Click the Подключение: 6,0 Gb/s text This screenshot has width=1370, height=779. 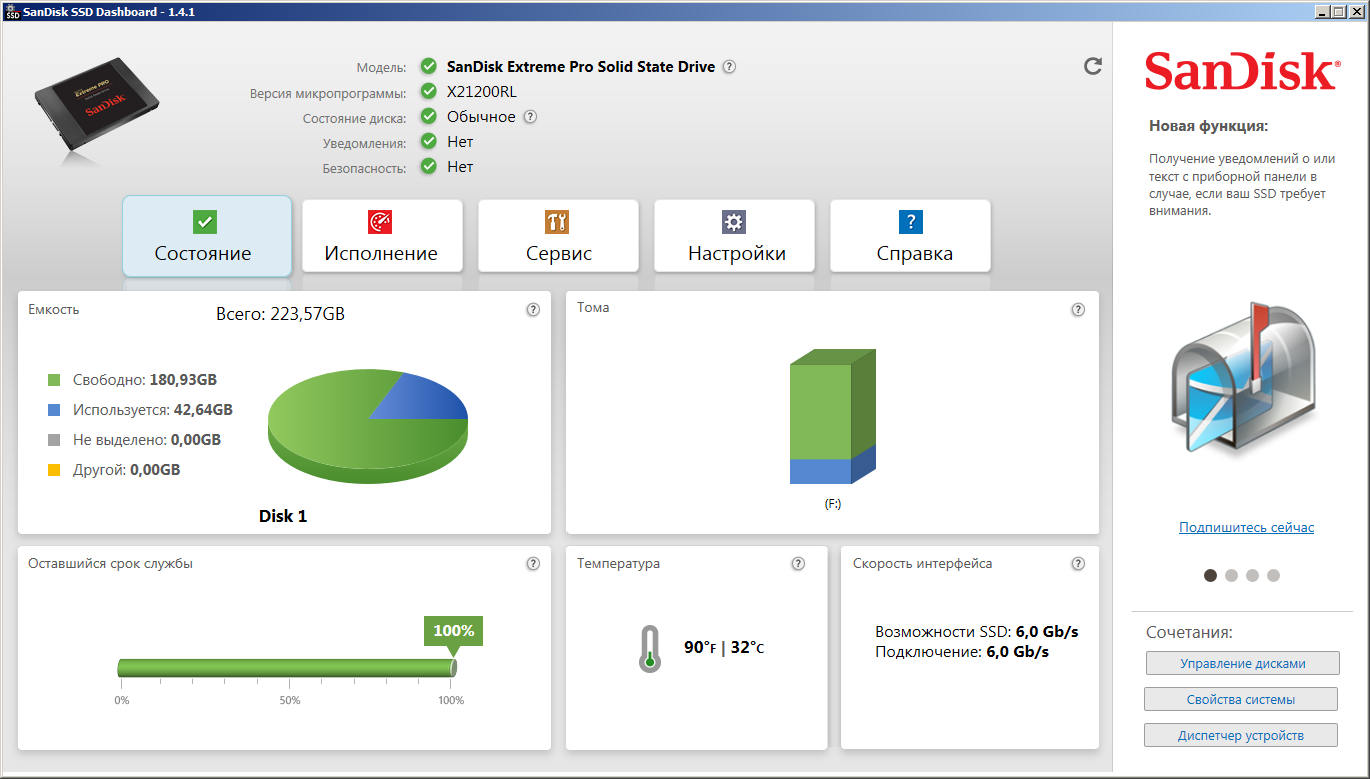click(962, 652)
